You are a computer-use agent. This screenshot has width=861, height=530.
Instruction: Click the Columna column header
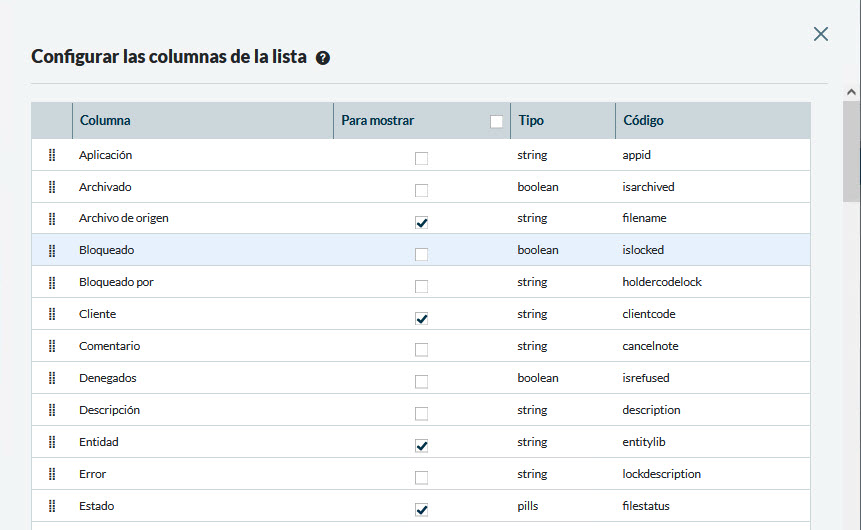click(x=105, y=121)
